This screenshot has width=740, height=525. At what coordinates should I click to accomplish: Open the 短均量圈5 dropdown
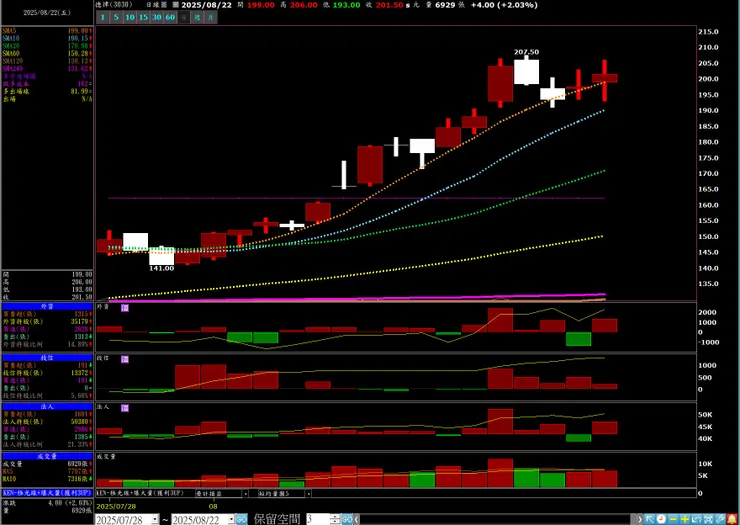coord(308,493)
